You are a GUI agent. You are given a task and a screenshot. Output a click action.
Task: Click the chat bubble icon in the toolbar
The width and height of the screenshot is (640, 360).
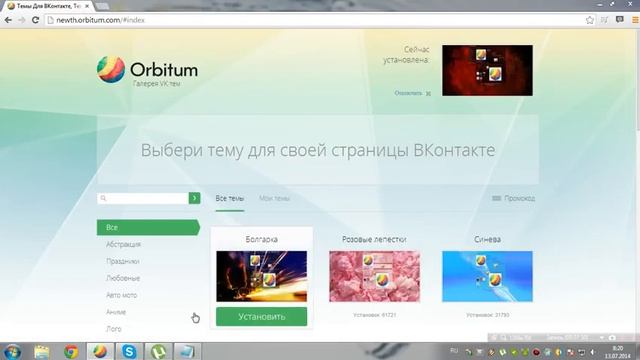coord(620,20)
